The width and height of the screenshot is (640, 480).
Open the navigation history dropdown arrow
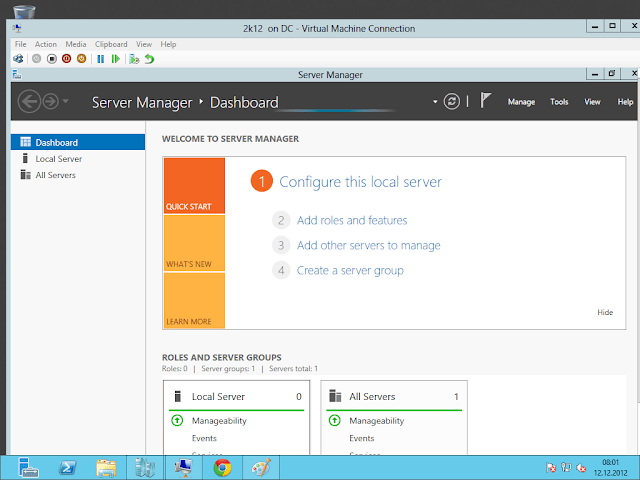pos(66,102)
